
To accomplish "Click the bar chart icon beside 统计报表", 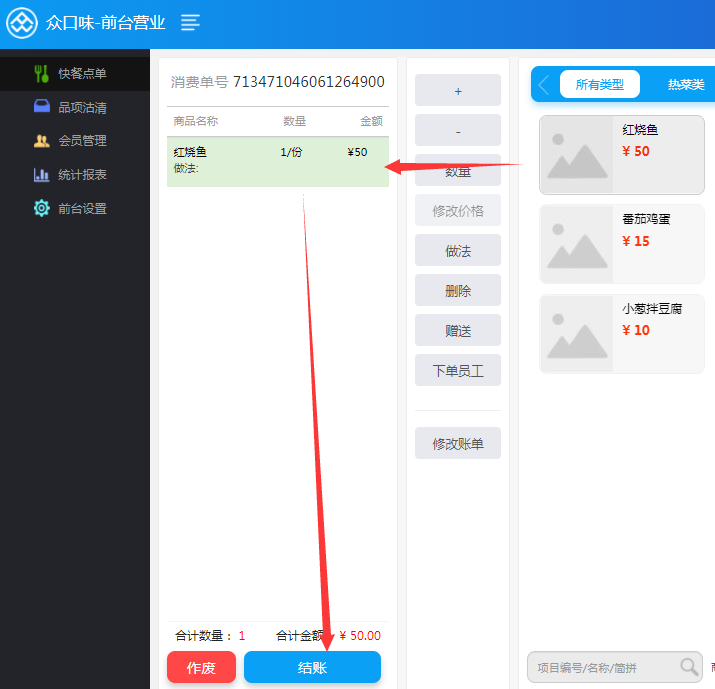I will [41, 175].
